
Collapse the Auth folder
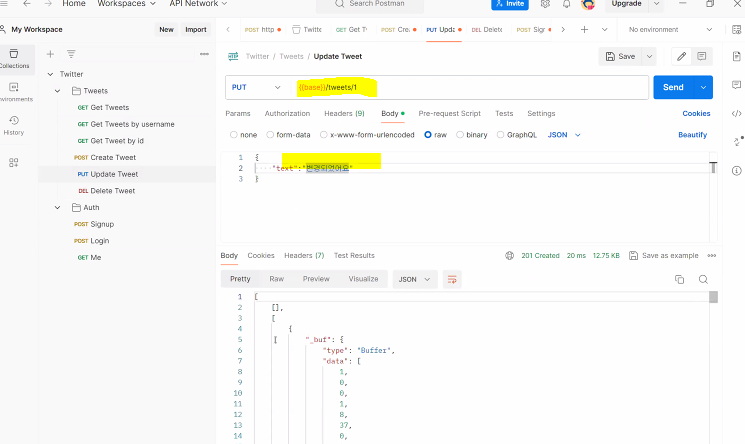pos(57,208)
